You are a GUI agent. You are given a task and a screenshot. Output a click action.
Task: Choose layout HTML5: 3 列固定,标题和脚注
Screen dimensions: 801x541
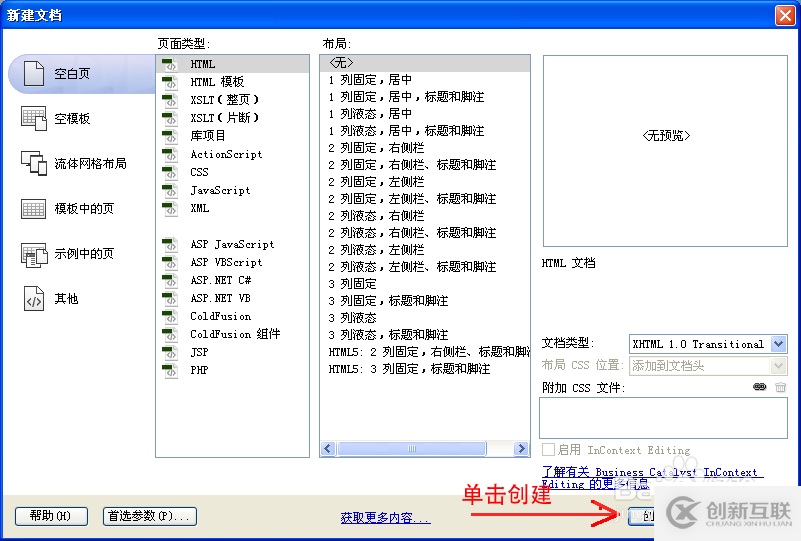(x=425, y=368)
